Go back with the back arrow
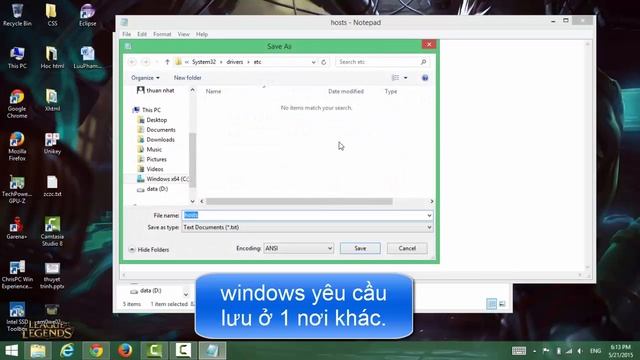This screenshot has width=640, height=360. pyautogui.click(x=132, y=62)
